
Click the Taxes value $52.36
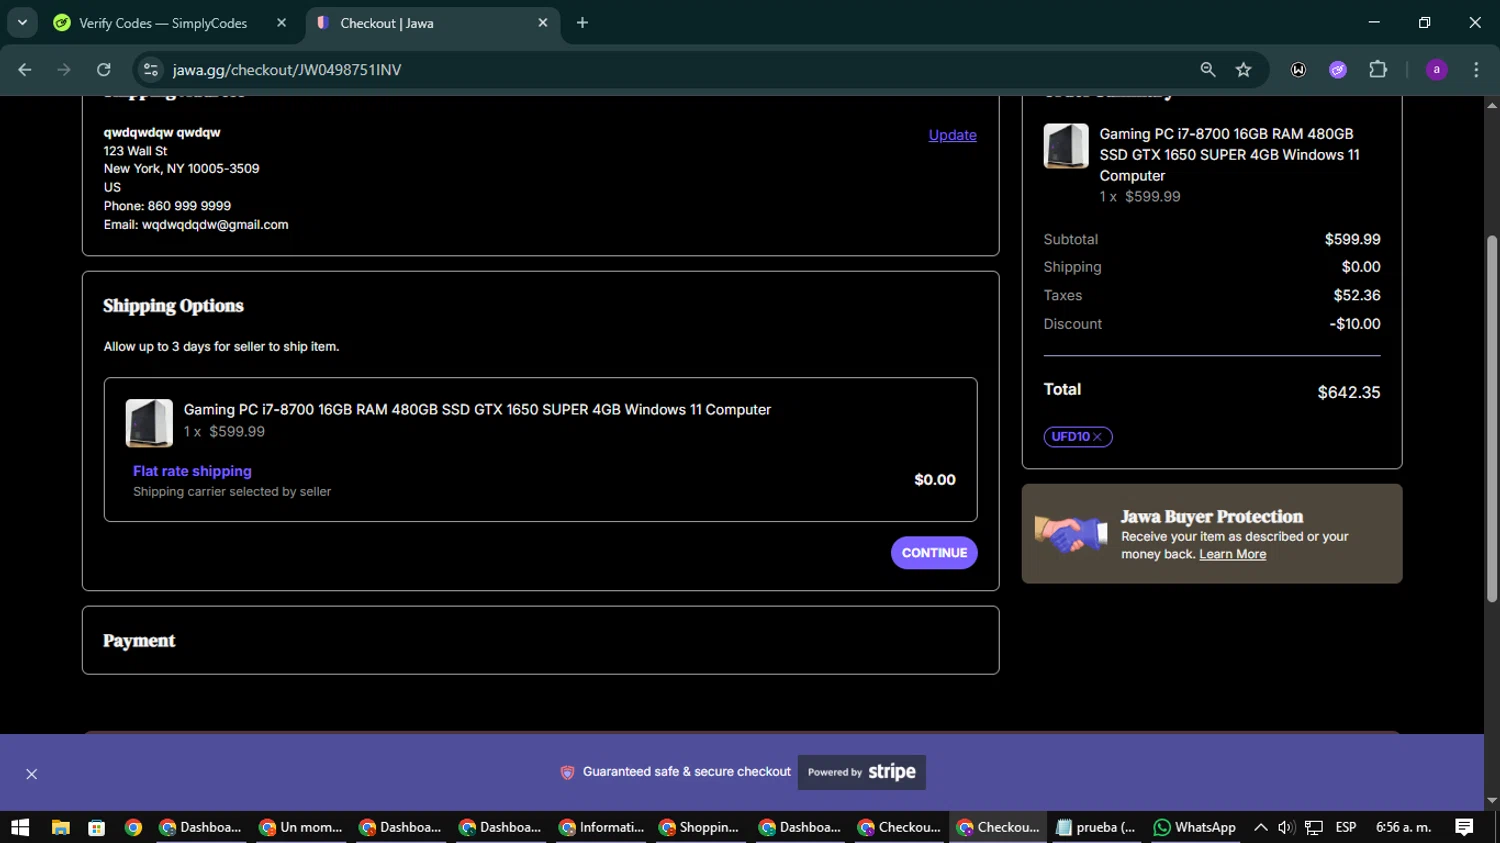(x=1357, y=295)
